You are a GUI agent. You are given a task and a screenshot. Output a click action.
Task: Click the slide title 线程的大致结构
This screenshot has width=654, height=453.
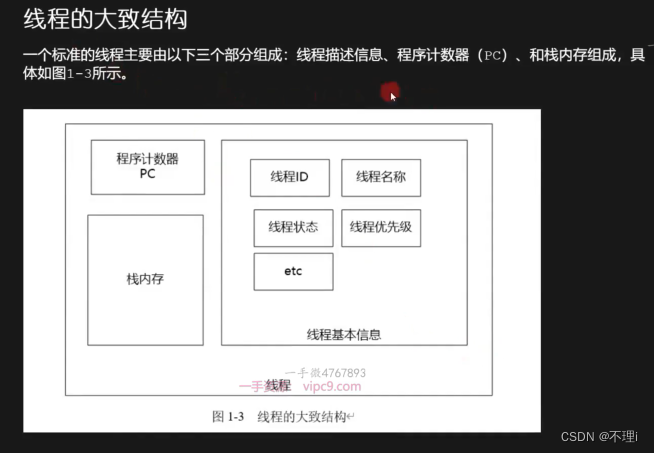coord(105,19)
